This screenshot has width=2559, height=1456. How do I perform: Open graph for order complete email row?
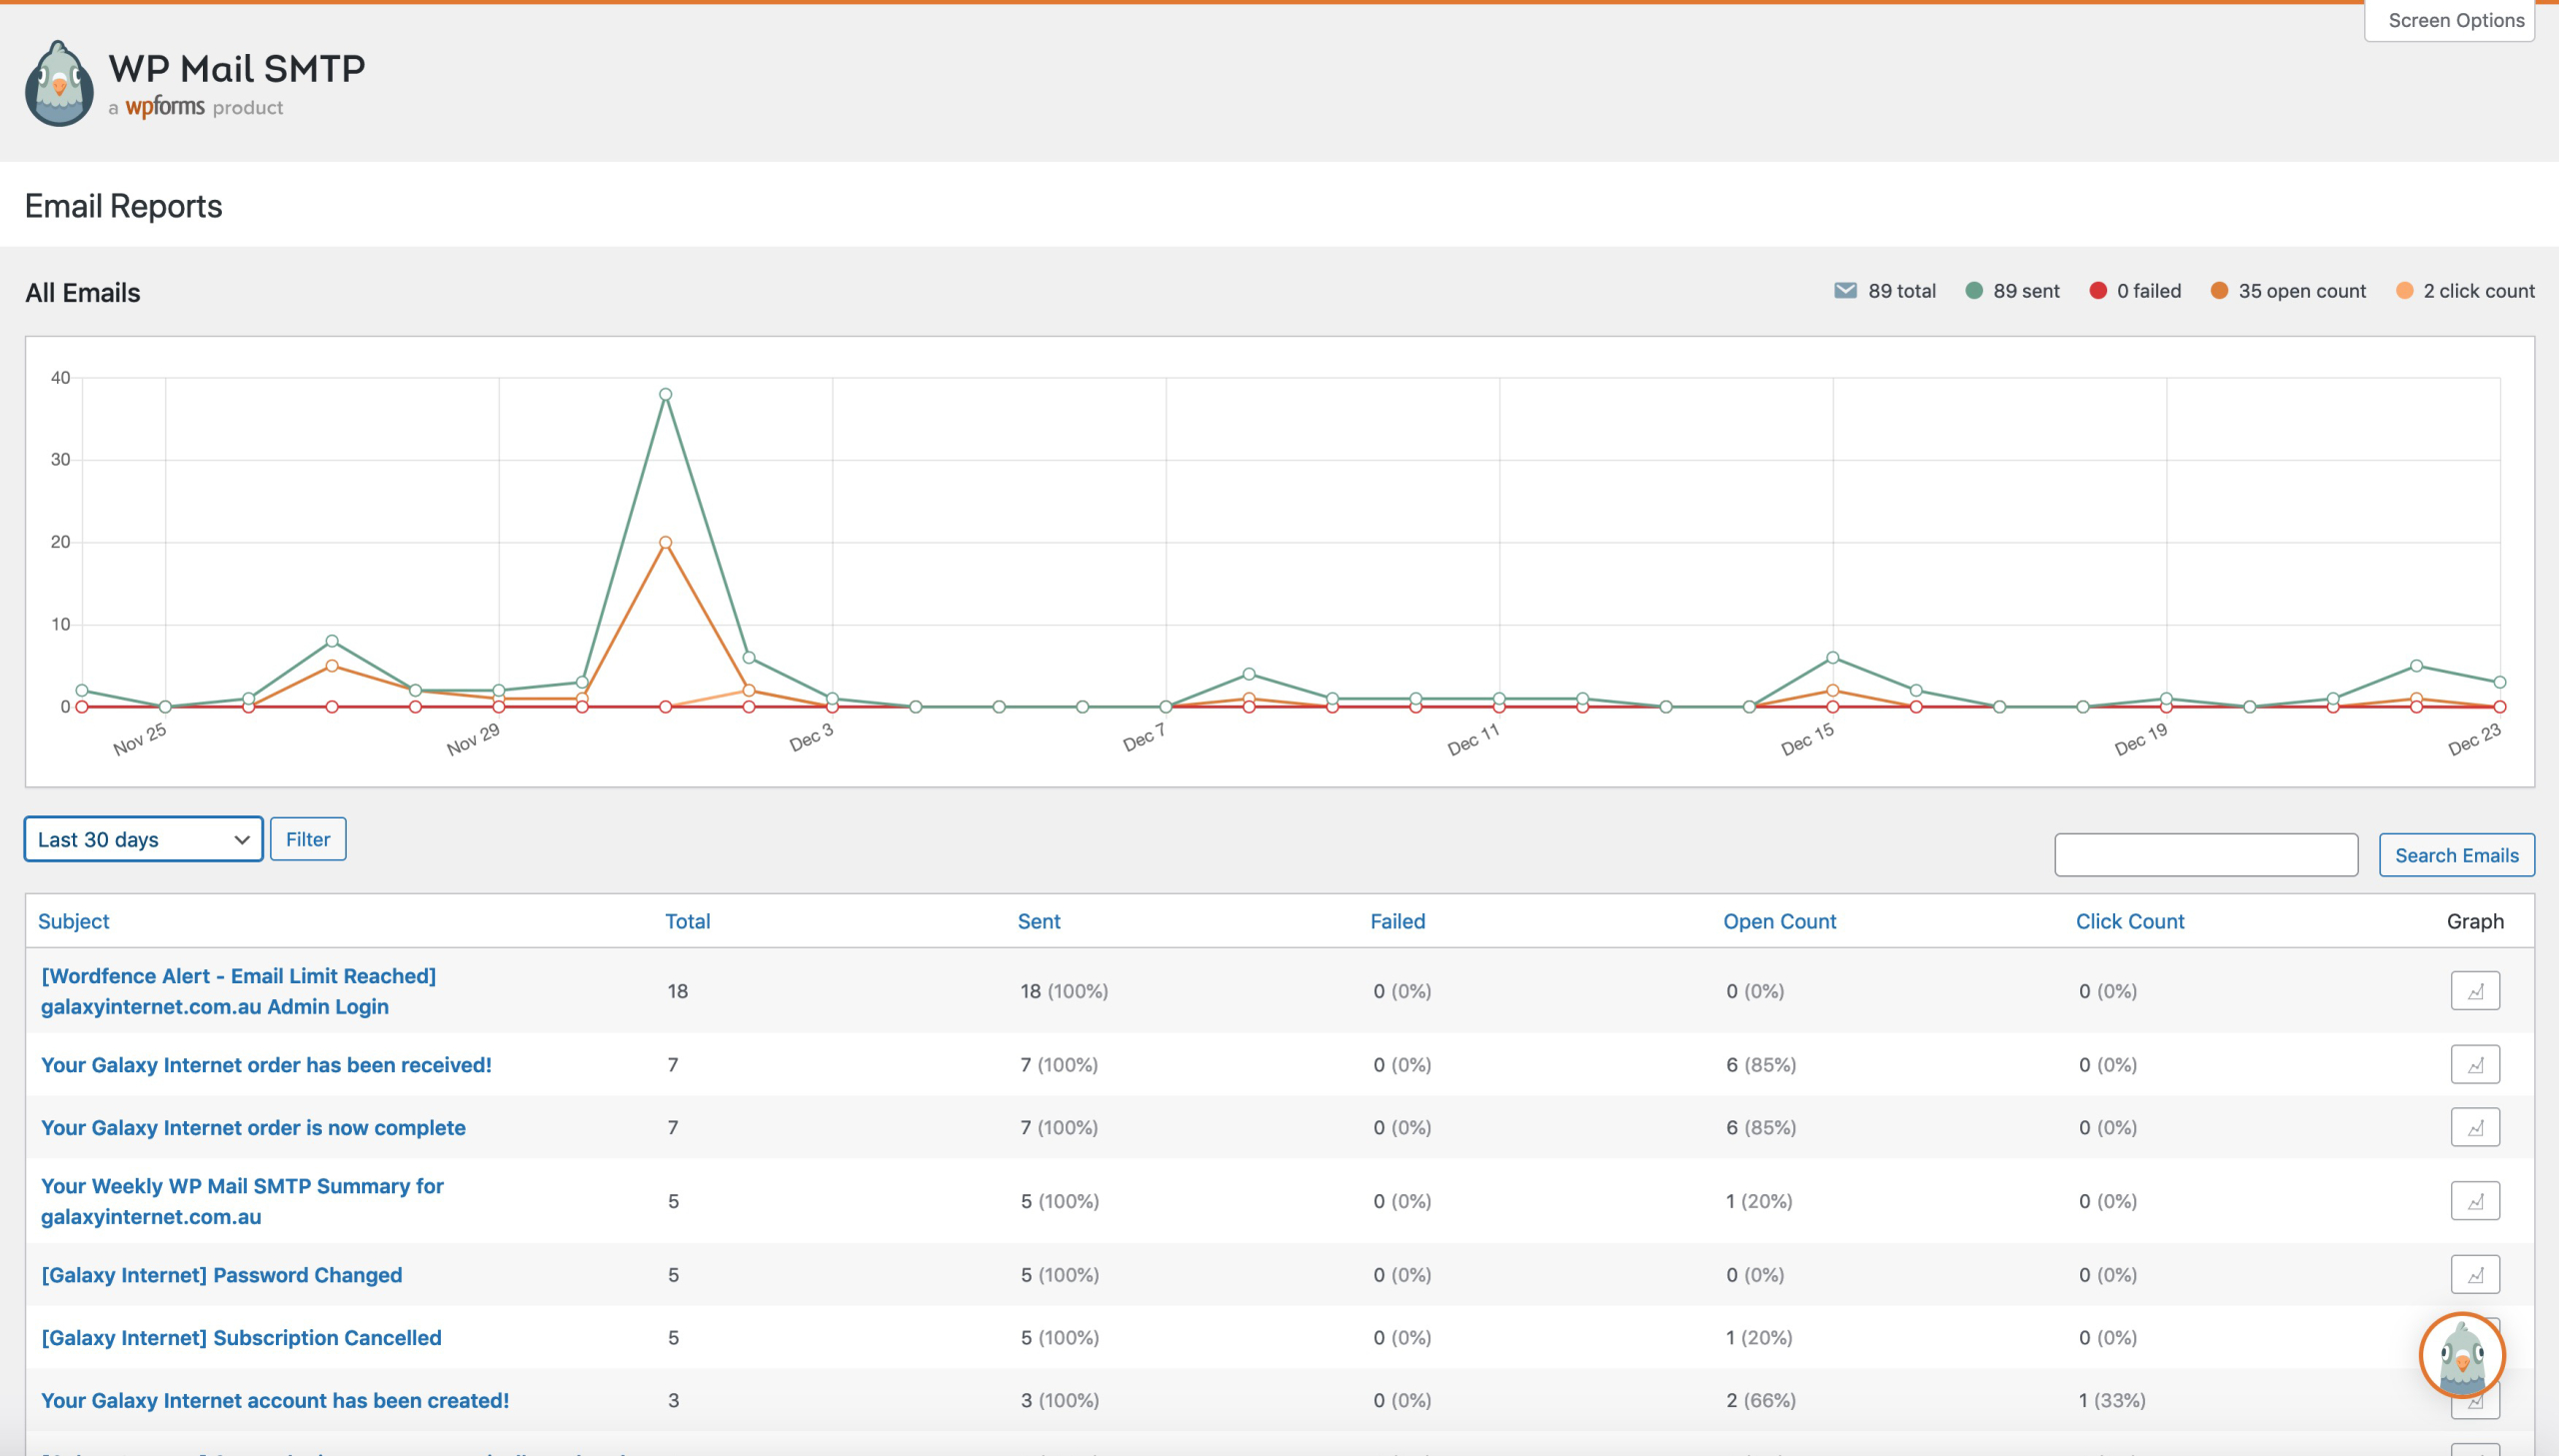[2474, 1127]
